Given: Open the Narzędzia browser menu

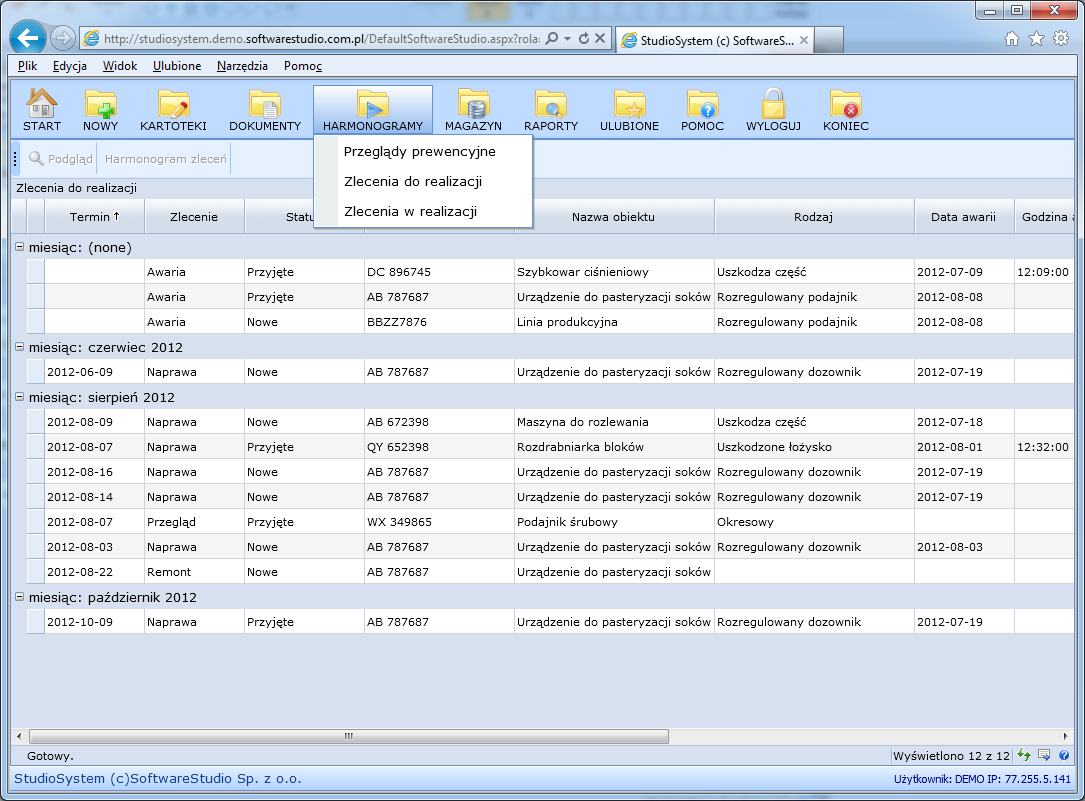Looking at the screenshot, I should pos(245,66).
